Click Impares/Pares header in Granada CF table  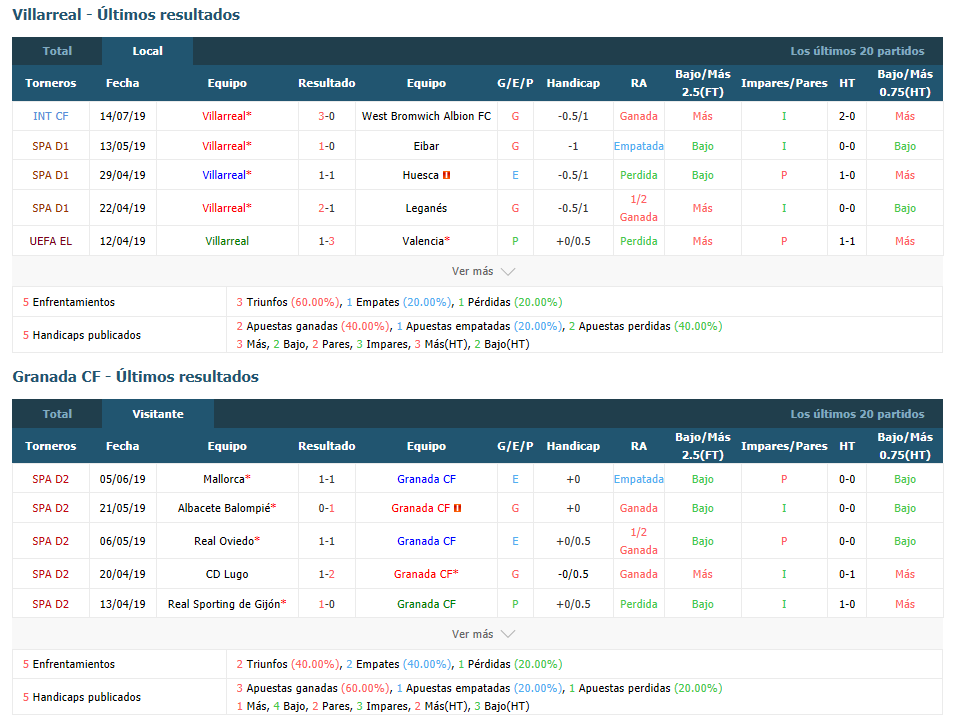(784, 446)
